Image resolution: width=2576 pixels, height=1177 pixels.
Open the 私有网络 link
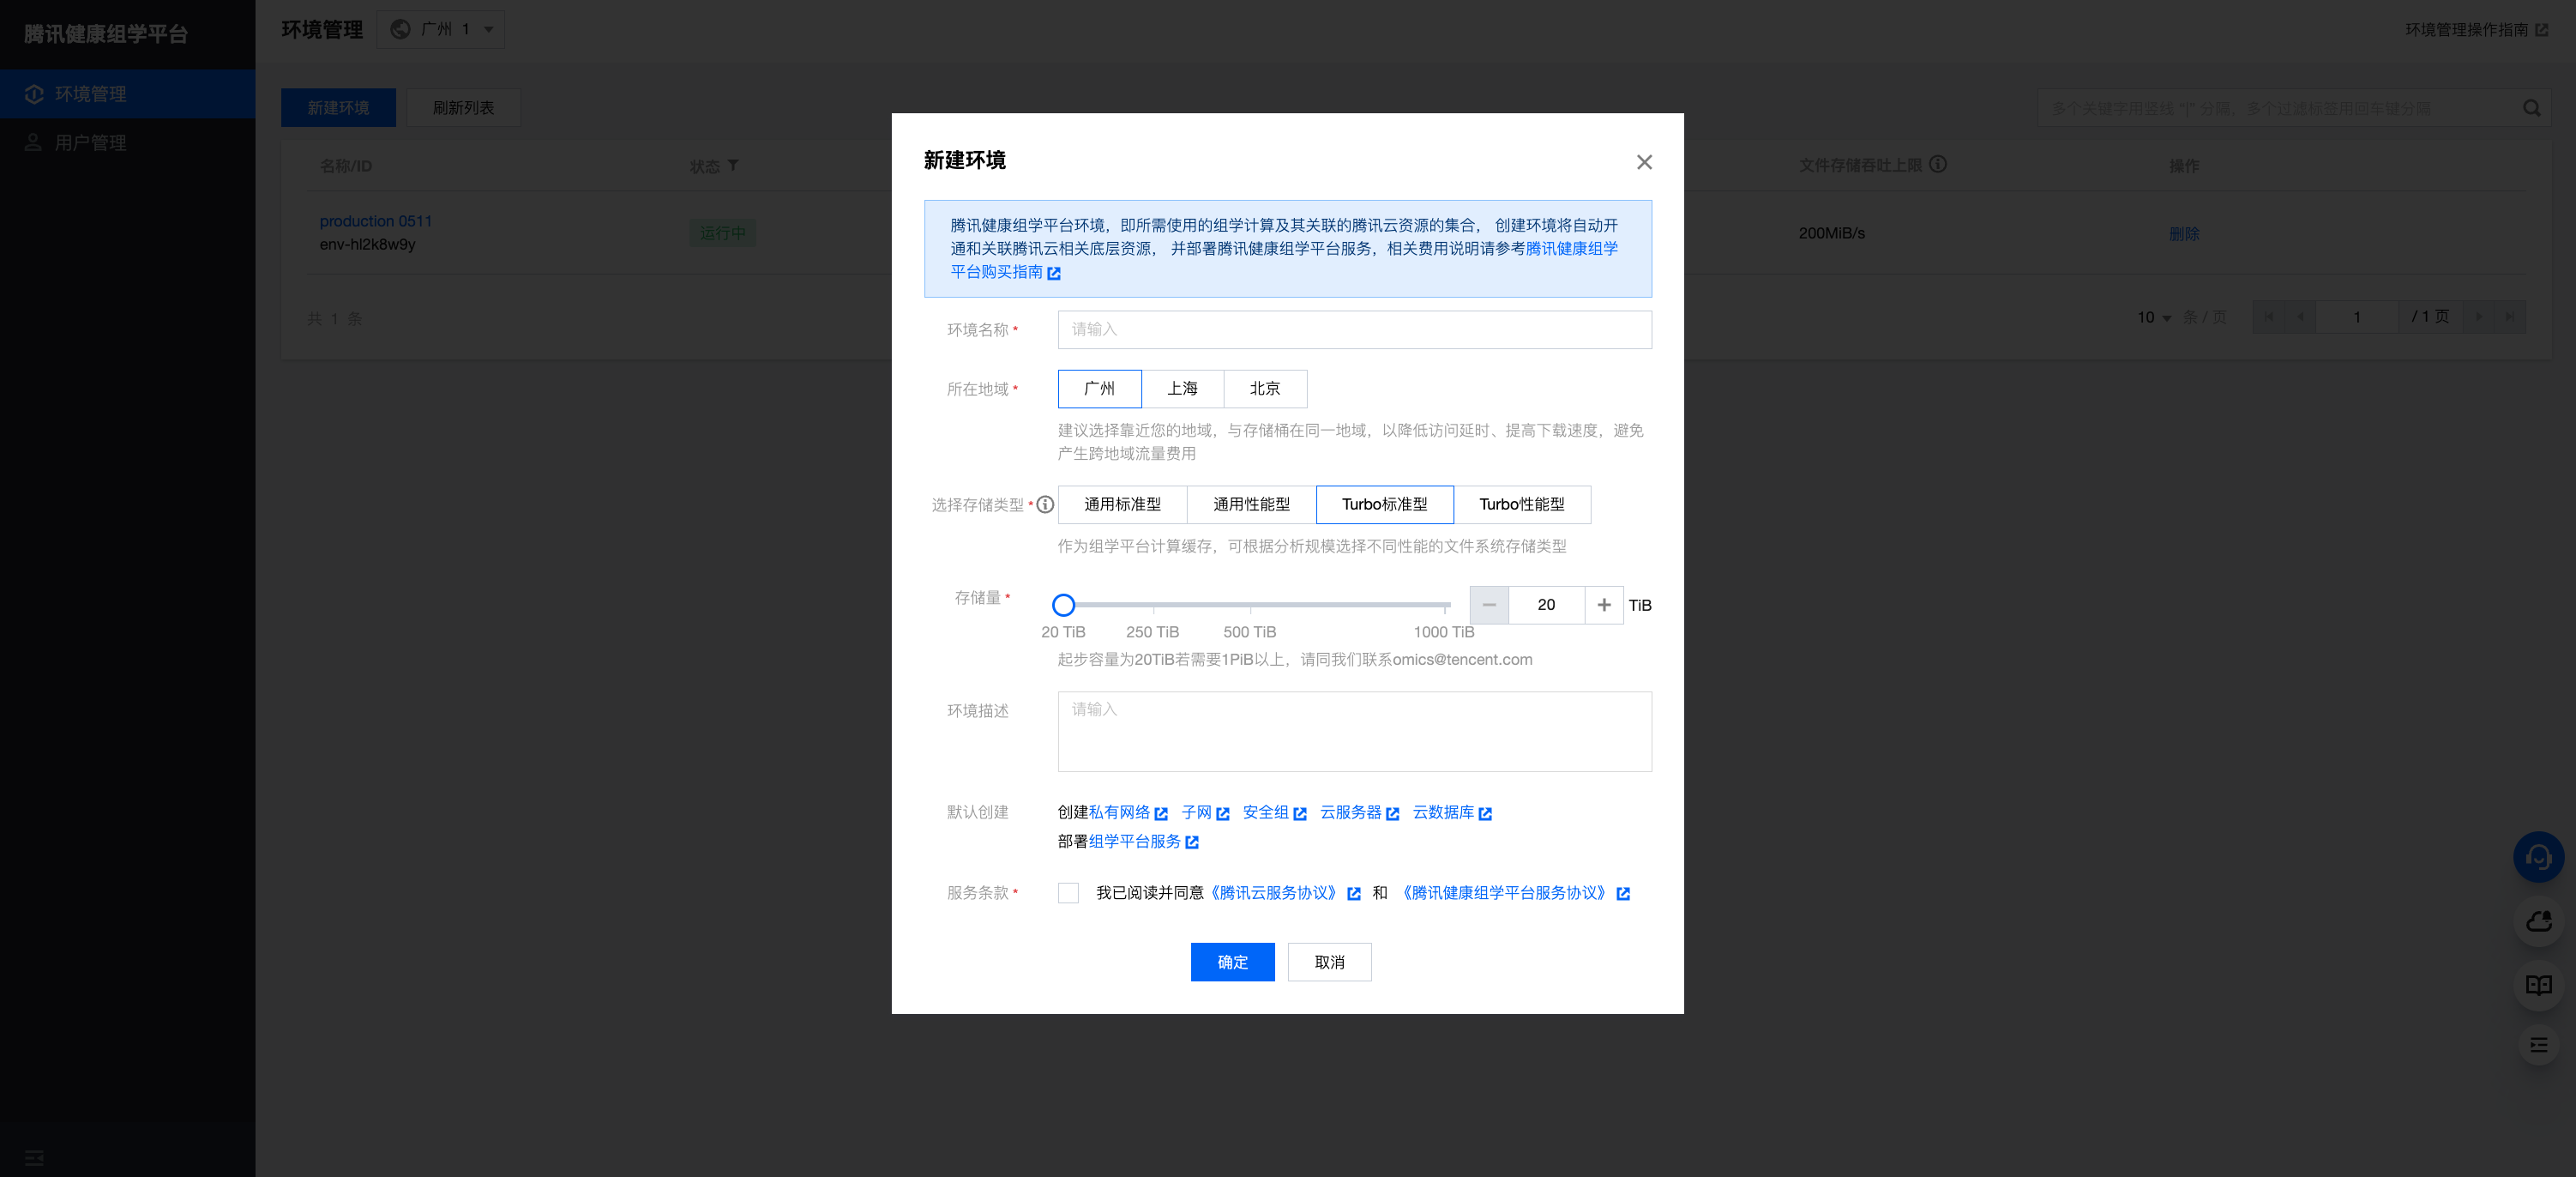click(x=1119, y=813)
